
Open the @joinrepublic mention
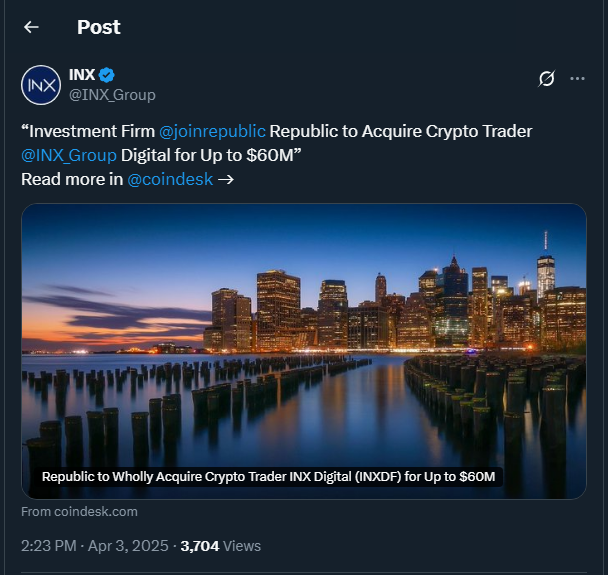point(212,131)
